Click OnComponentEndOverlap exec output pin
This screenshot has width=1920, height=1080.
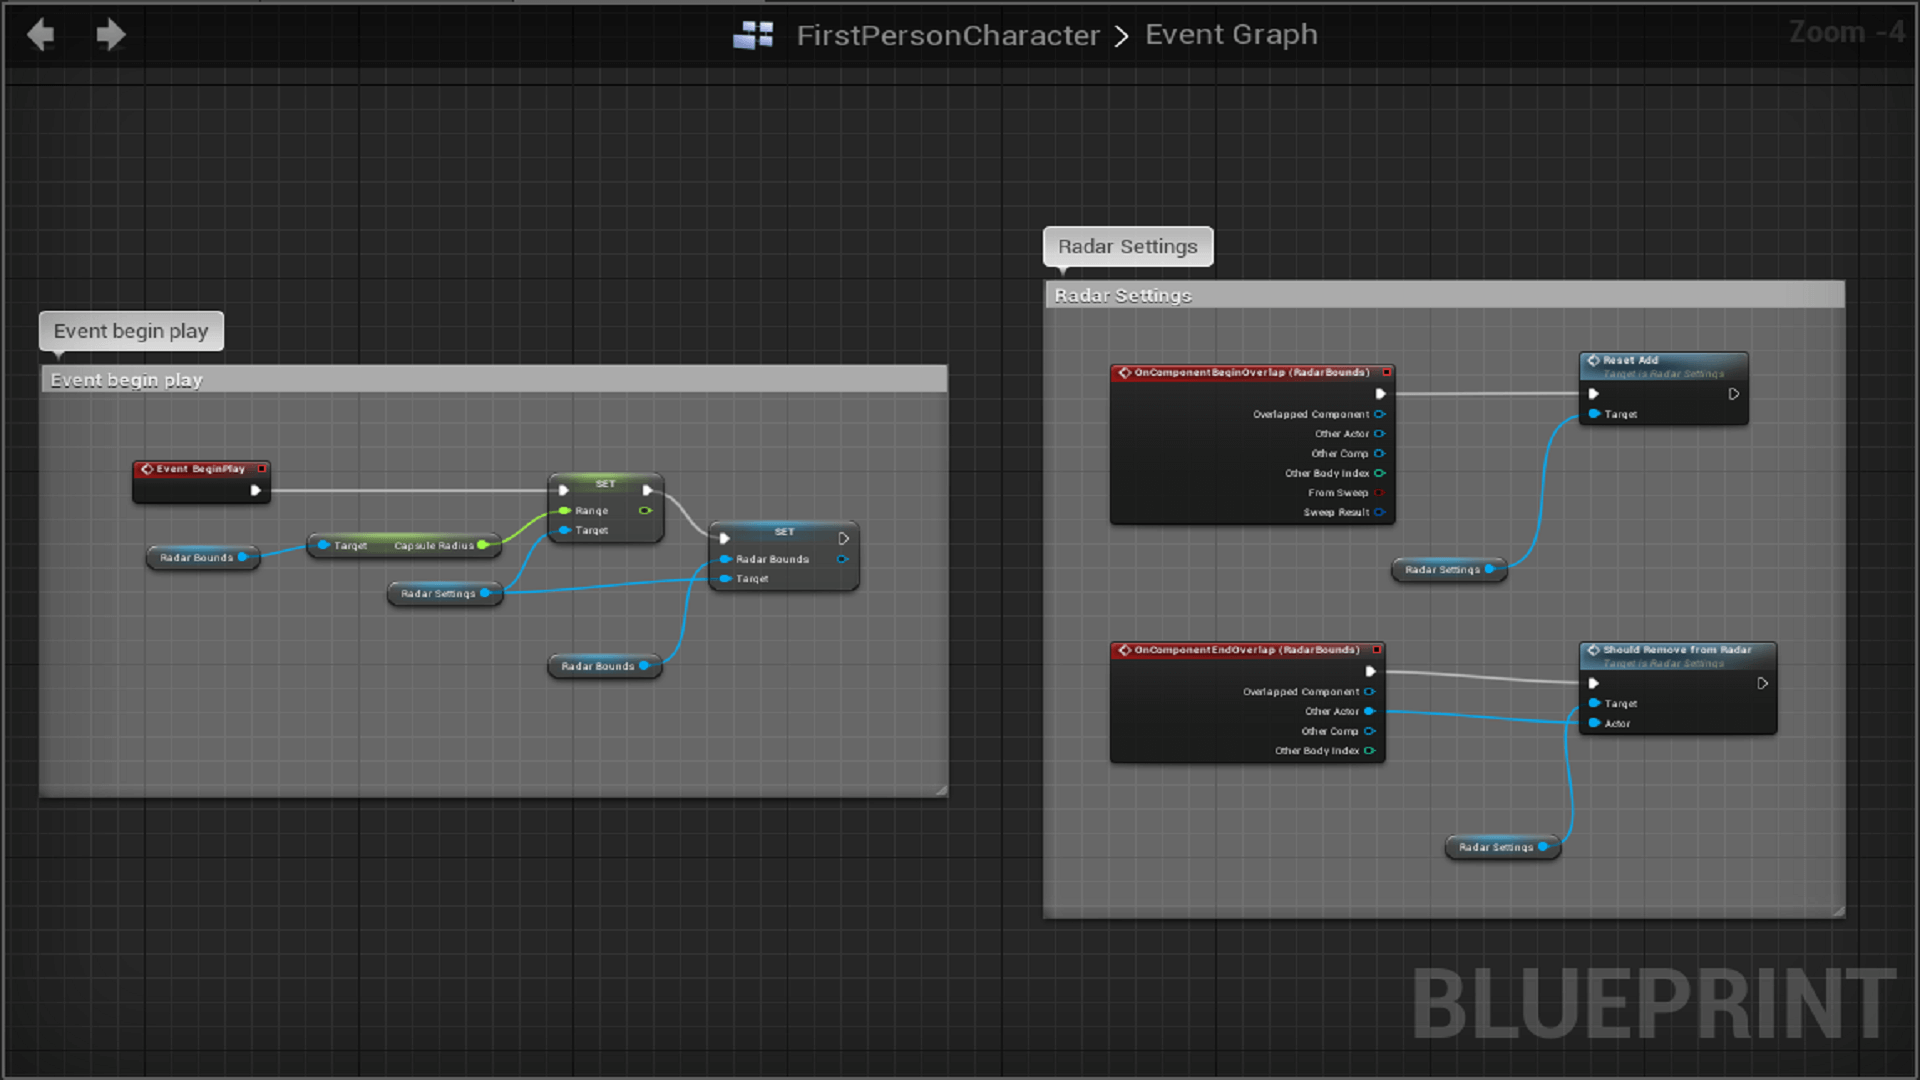click(1371, 672)
